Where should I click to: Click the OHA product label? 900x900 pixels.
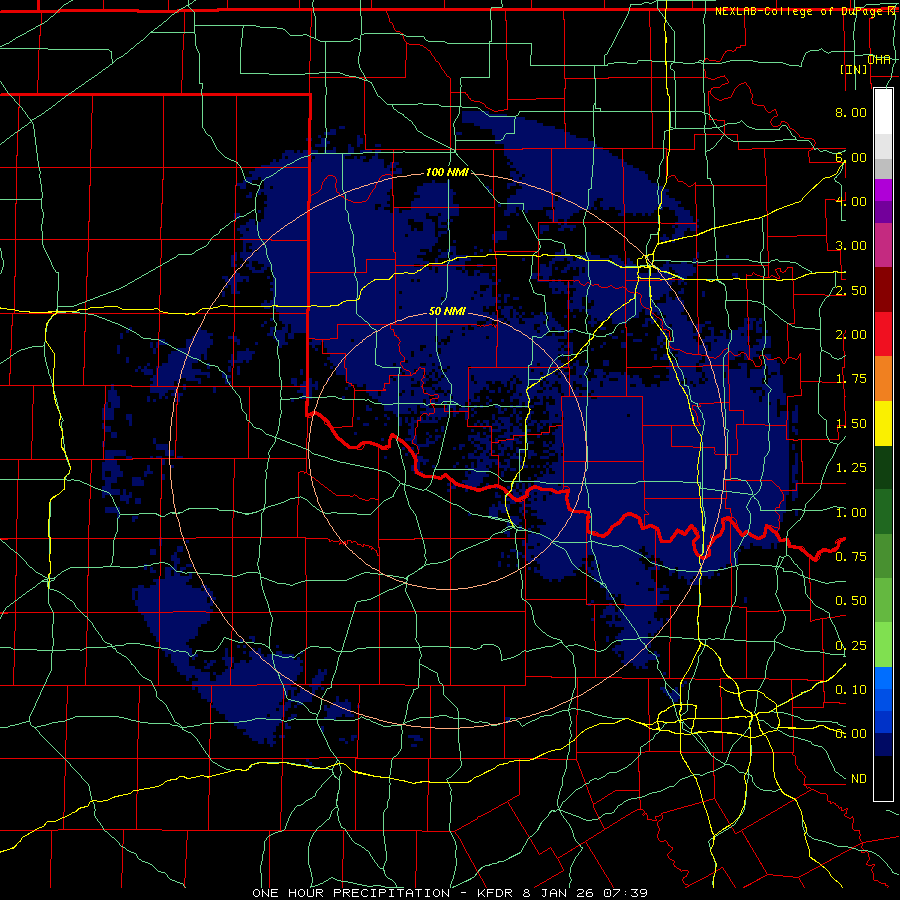[x=879, y=59]
